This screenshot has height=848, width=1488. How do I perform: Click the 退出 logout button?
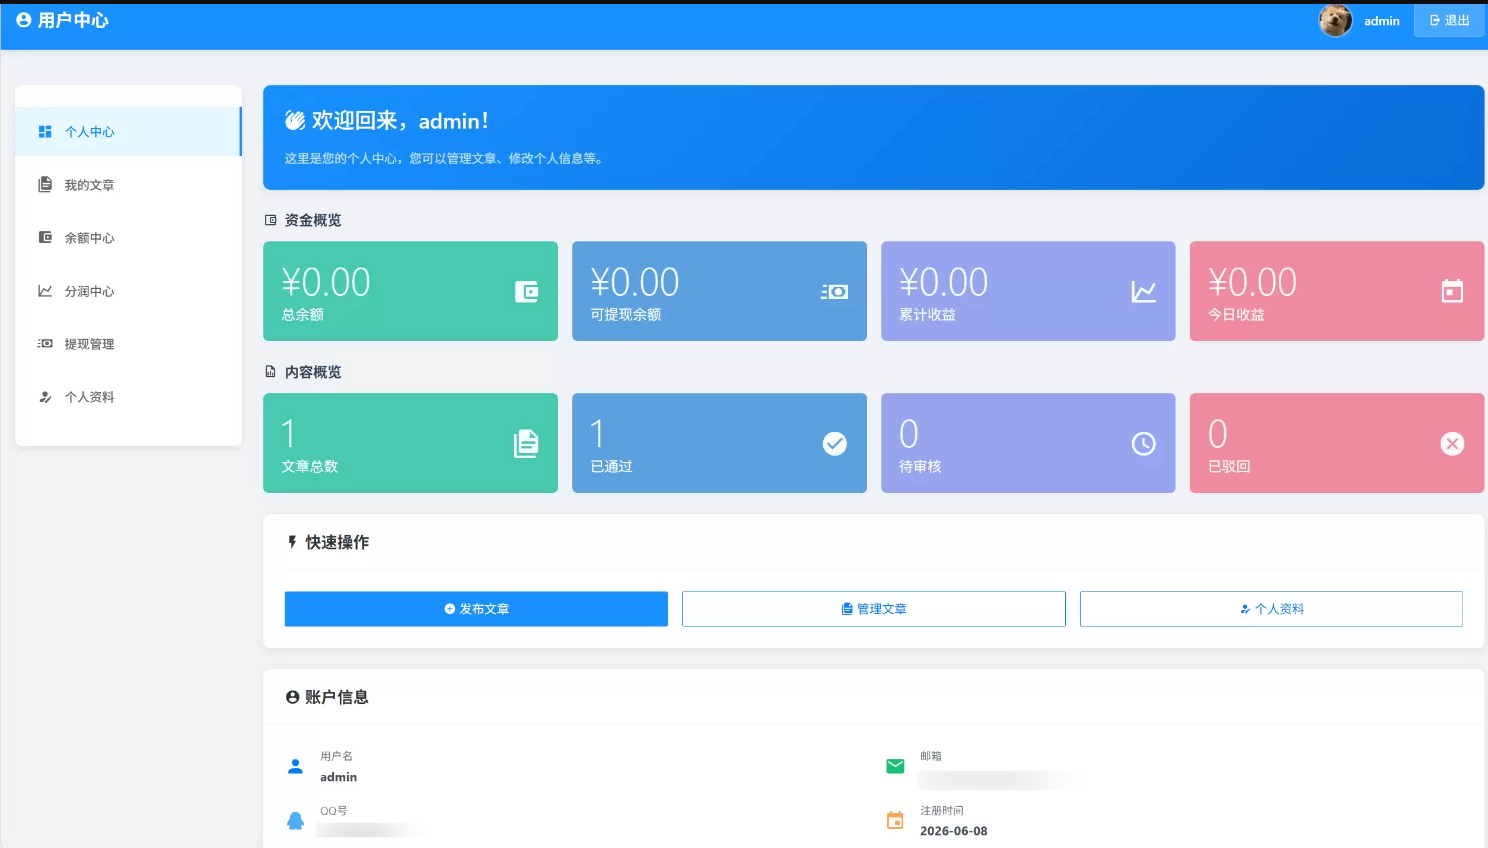tap(1449, 20)
